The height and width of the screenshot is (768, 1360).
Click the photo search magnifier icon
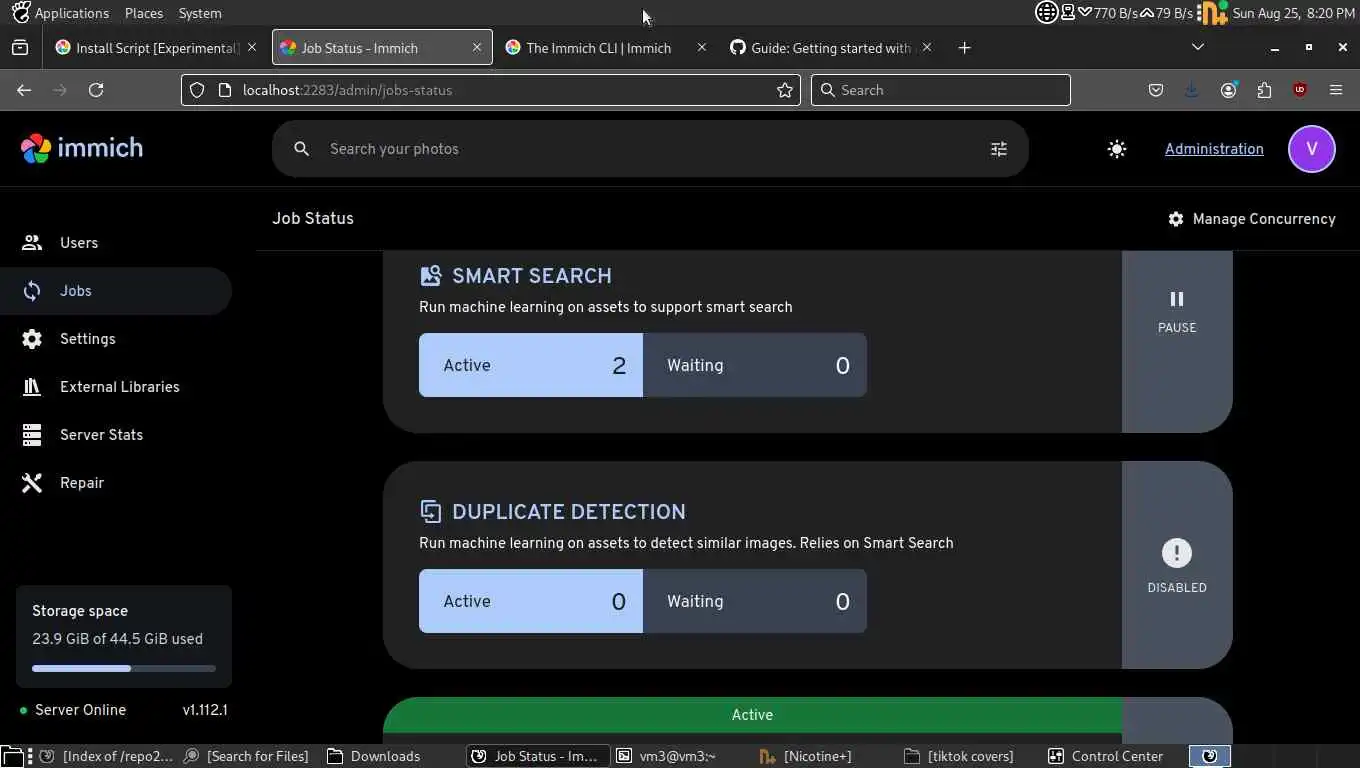click(x=301, y=149)
